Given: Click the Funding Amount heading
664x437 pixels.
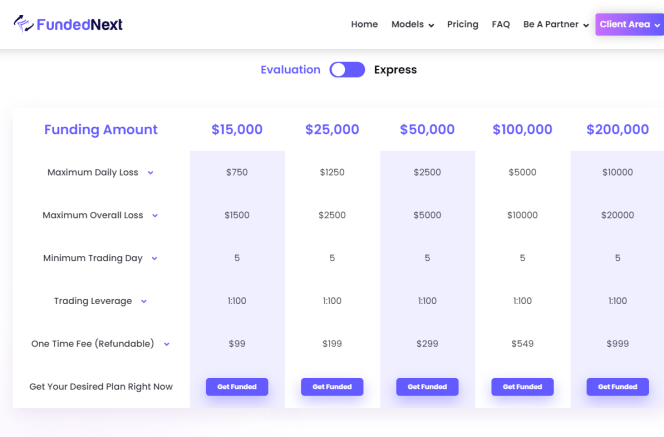Looking at the screenshot, I should click(101, 129).
